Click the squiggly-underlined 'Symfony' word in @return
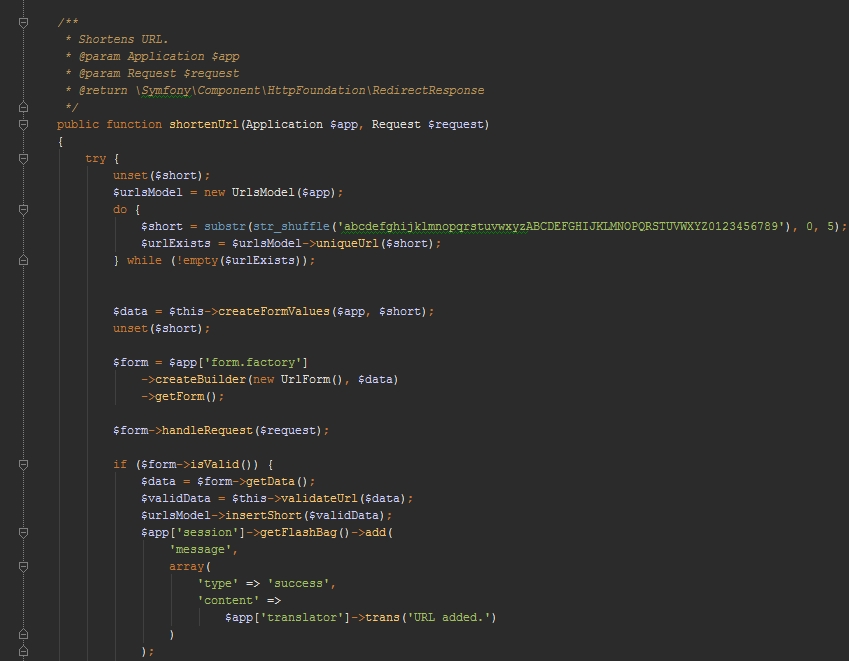 point(166,90)
